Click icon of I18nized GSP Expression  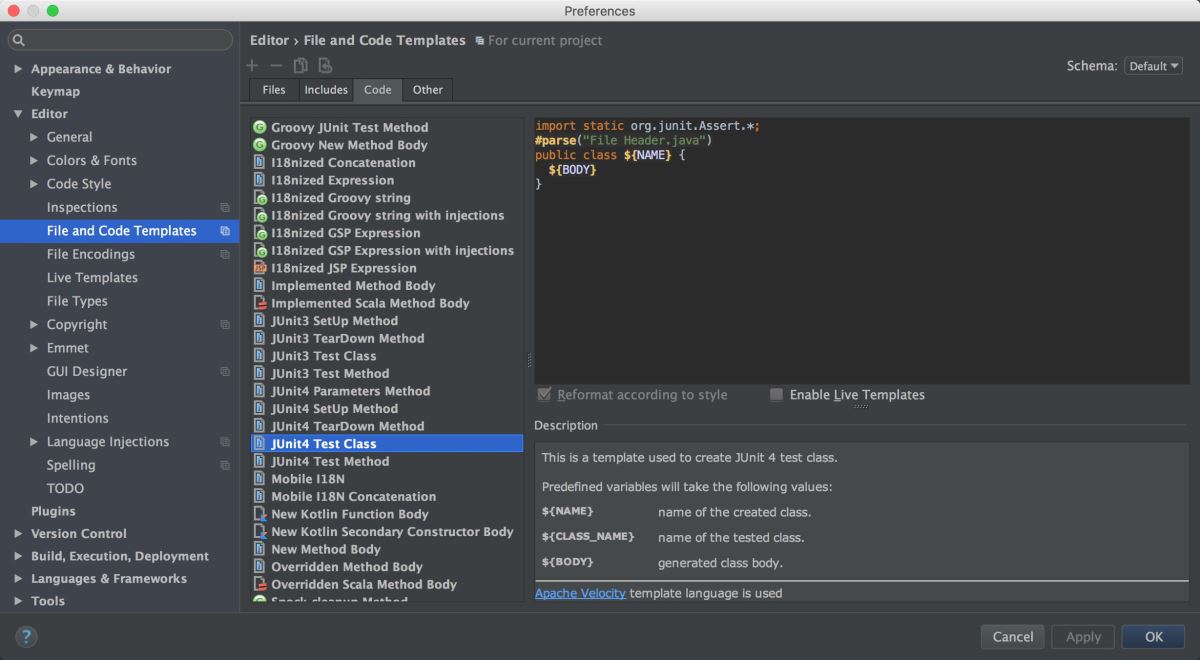(260, 233)
